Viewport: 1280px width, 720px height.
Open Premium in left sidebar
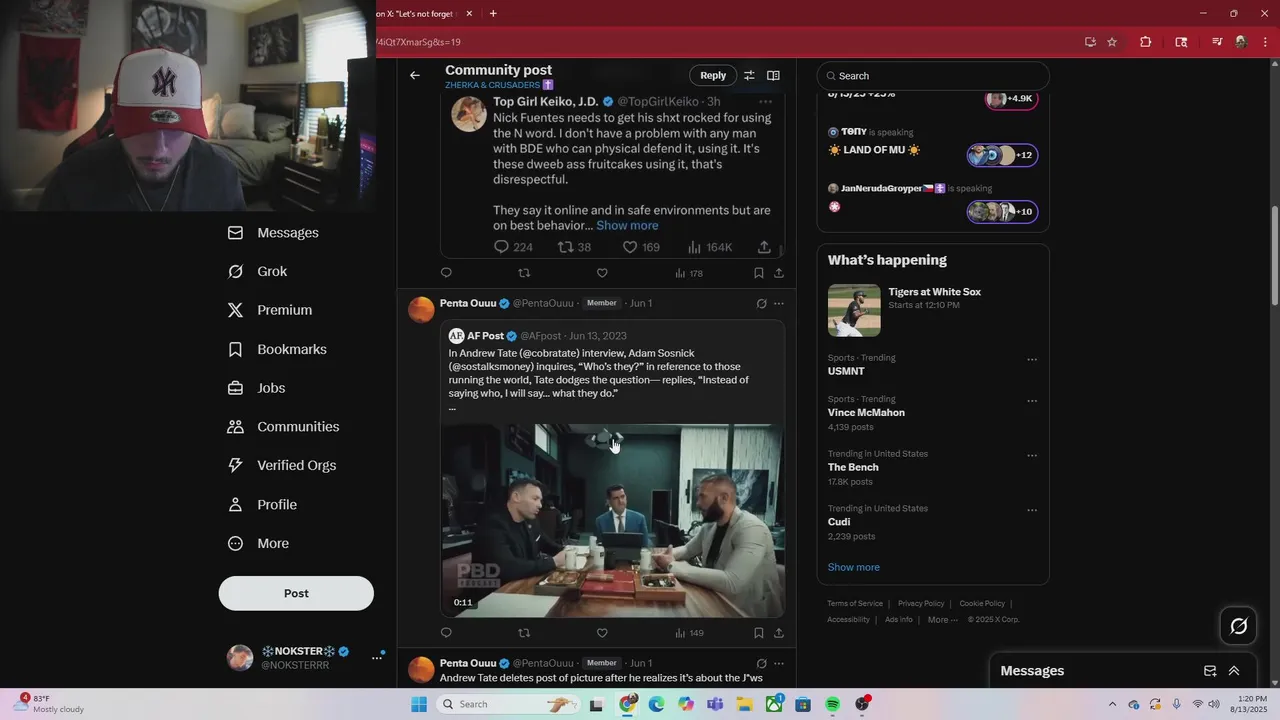pyautogui.click(x=270, y=310)
